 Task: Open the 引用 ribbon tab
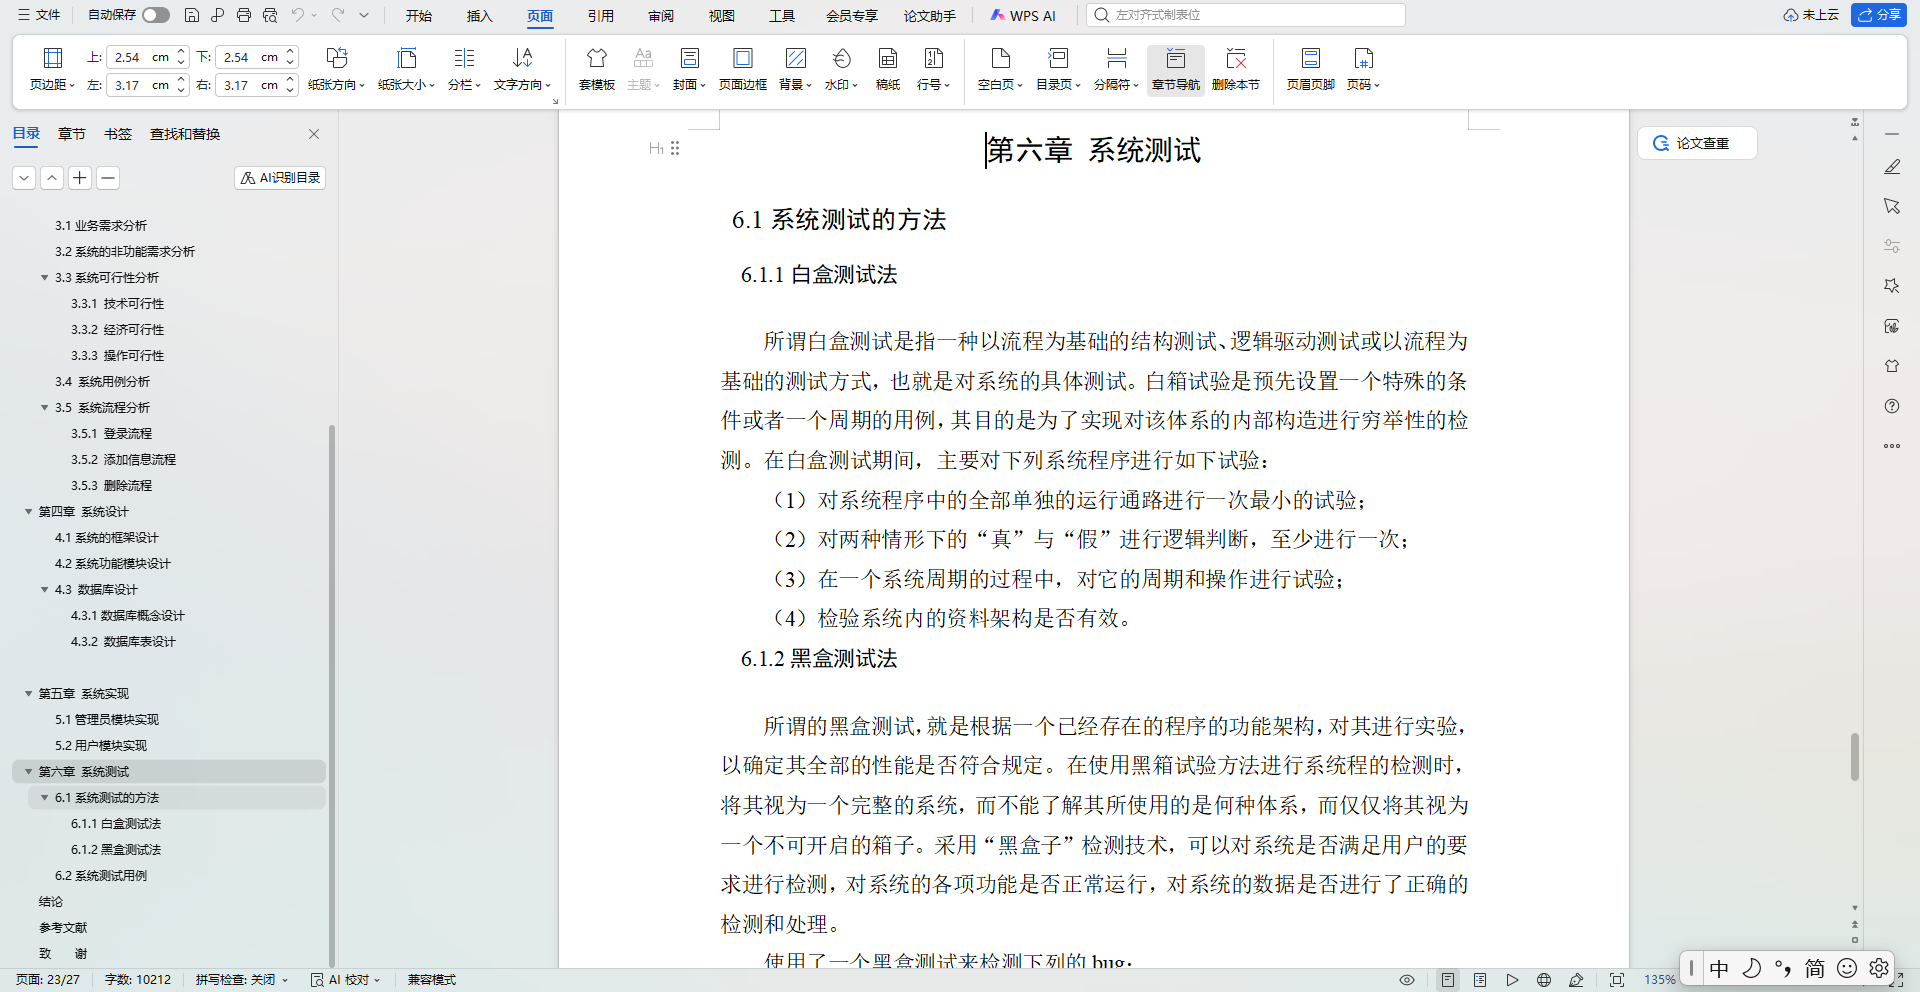click(x=601, y=16)
